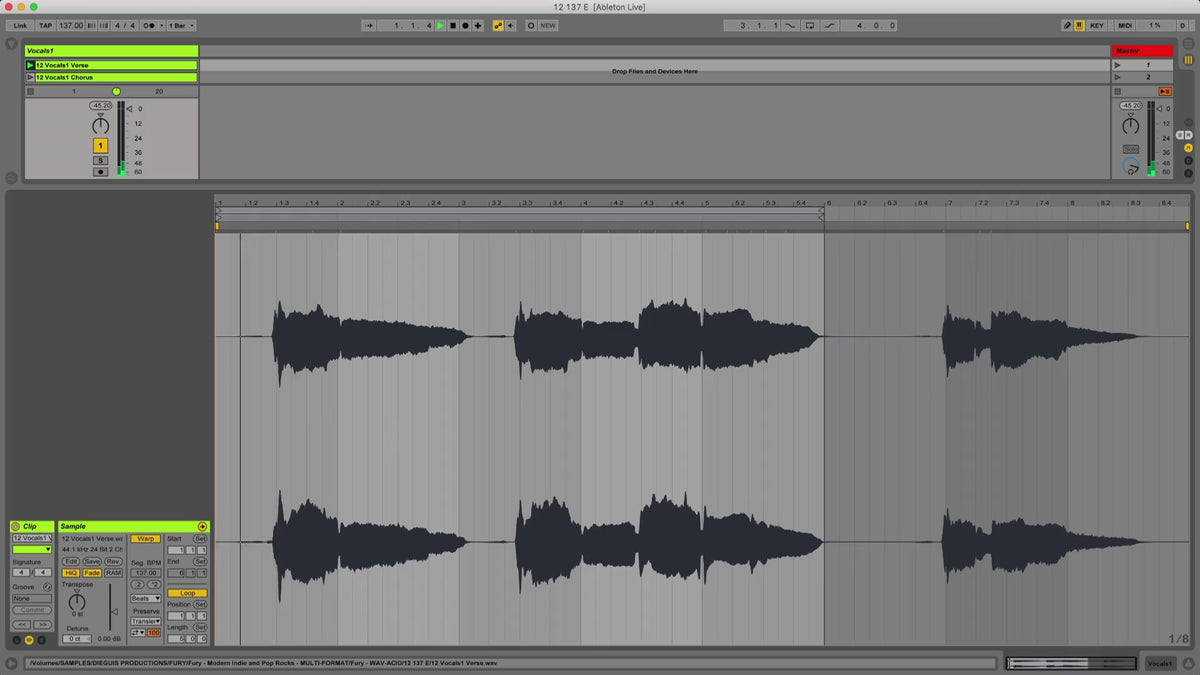
Task: Solo the Vocals1 track
Action: pyautogui.click(x=100, y=160)
